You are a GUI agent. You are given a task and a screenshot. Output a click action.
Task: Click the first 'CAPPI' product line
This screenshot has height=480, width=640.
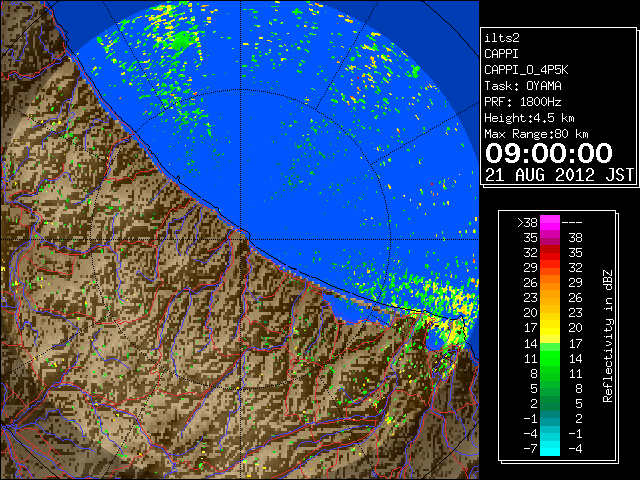pos(501,54)
